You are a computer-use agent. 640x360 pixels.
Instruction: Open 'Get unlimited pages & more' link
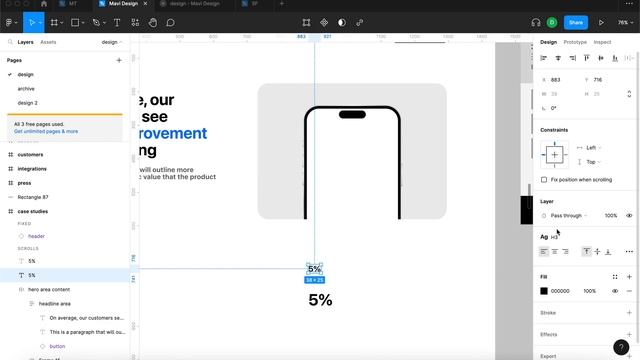pyautogui.click(x=46, y=131)
